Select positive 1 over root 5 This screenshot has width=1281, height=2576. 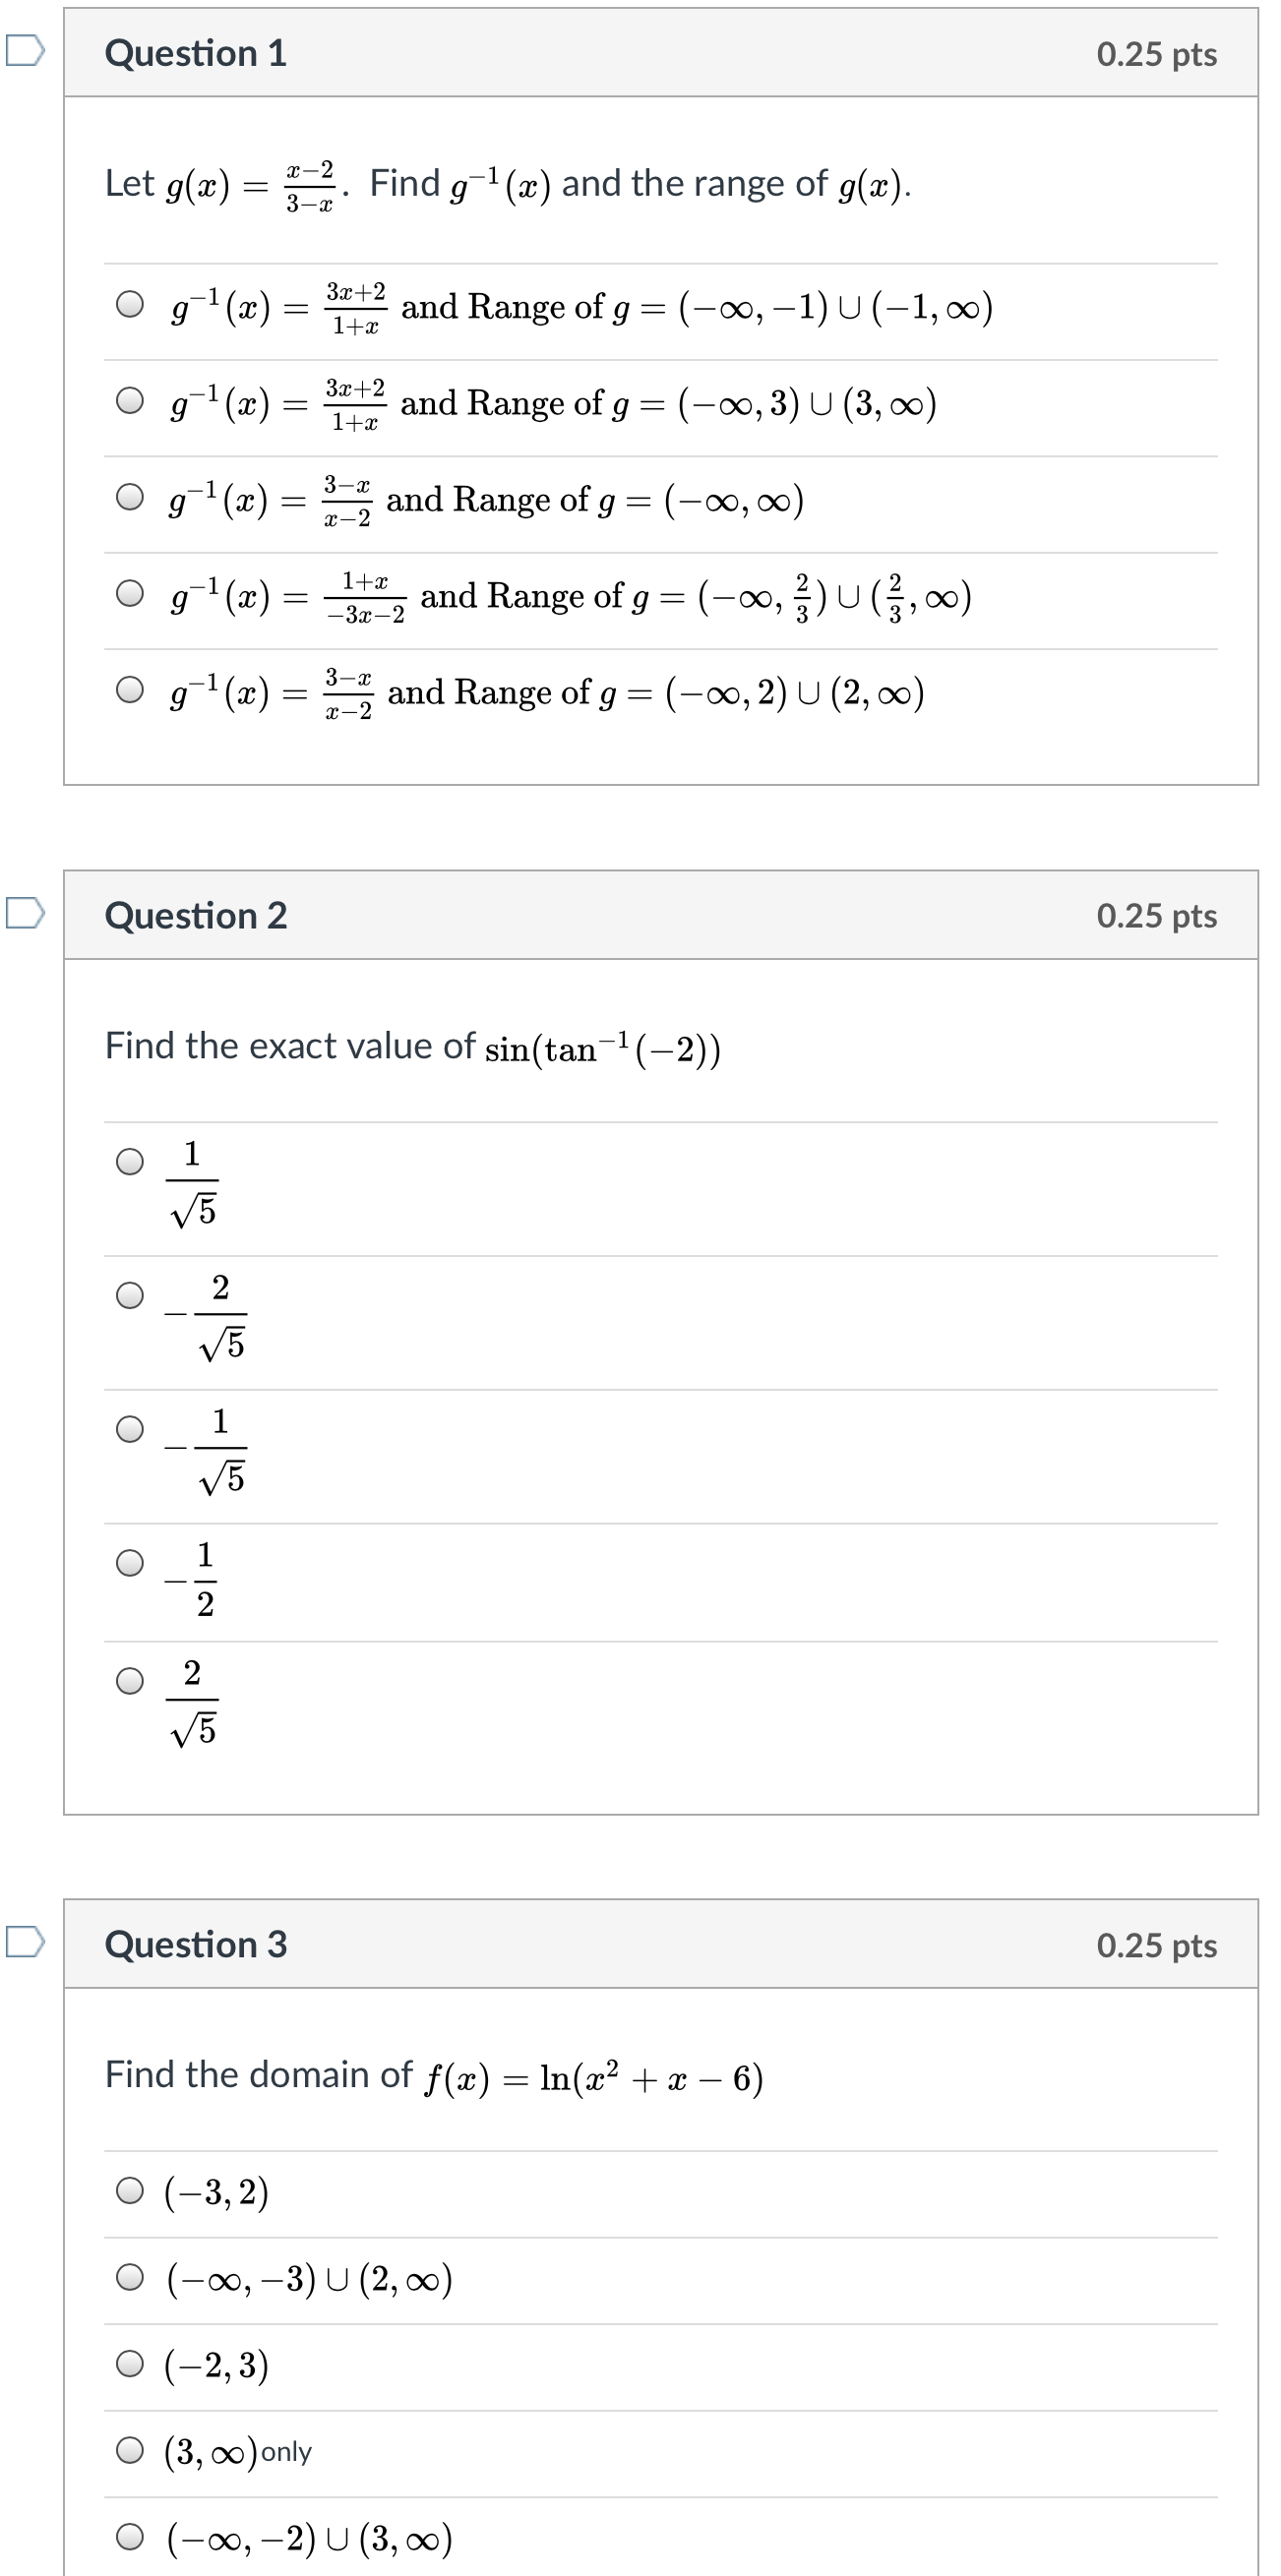(x=130, y=1161)
